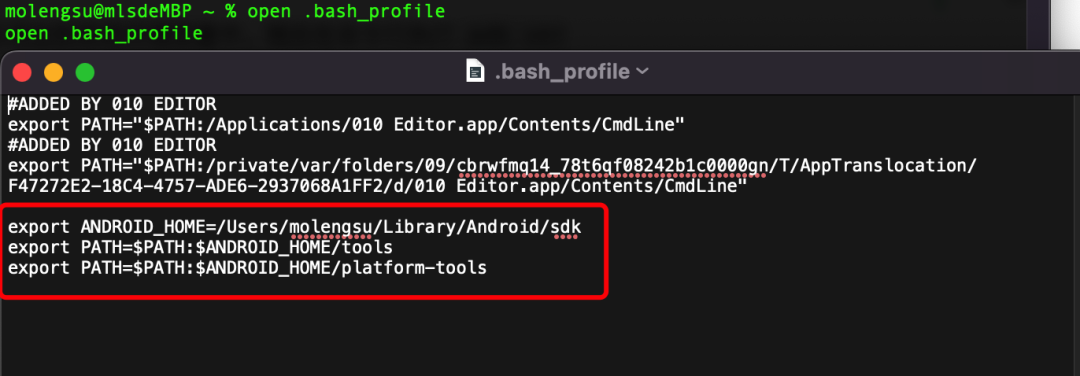Viewport: 1080px width, 376px height.
Task: Click the blank line above ANDROID_HOME export
Action: [303, 207]
